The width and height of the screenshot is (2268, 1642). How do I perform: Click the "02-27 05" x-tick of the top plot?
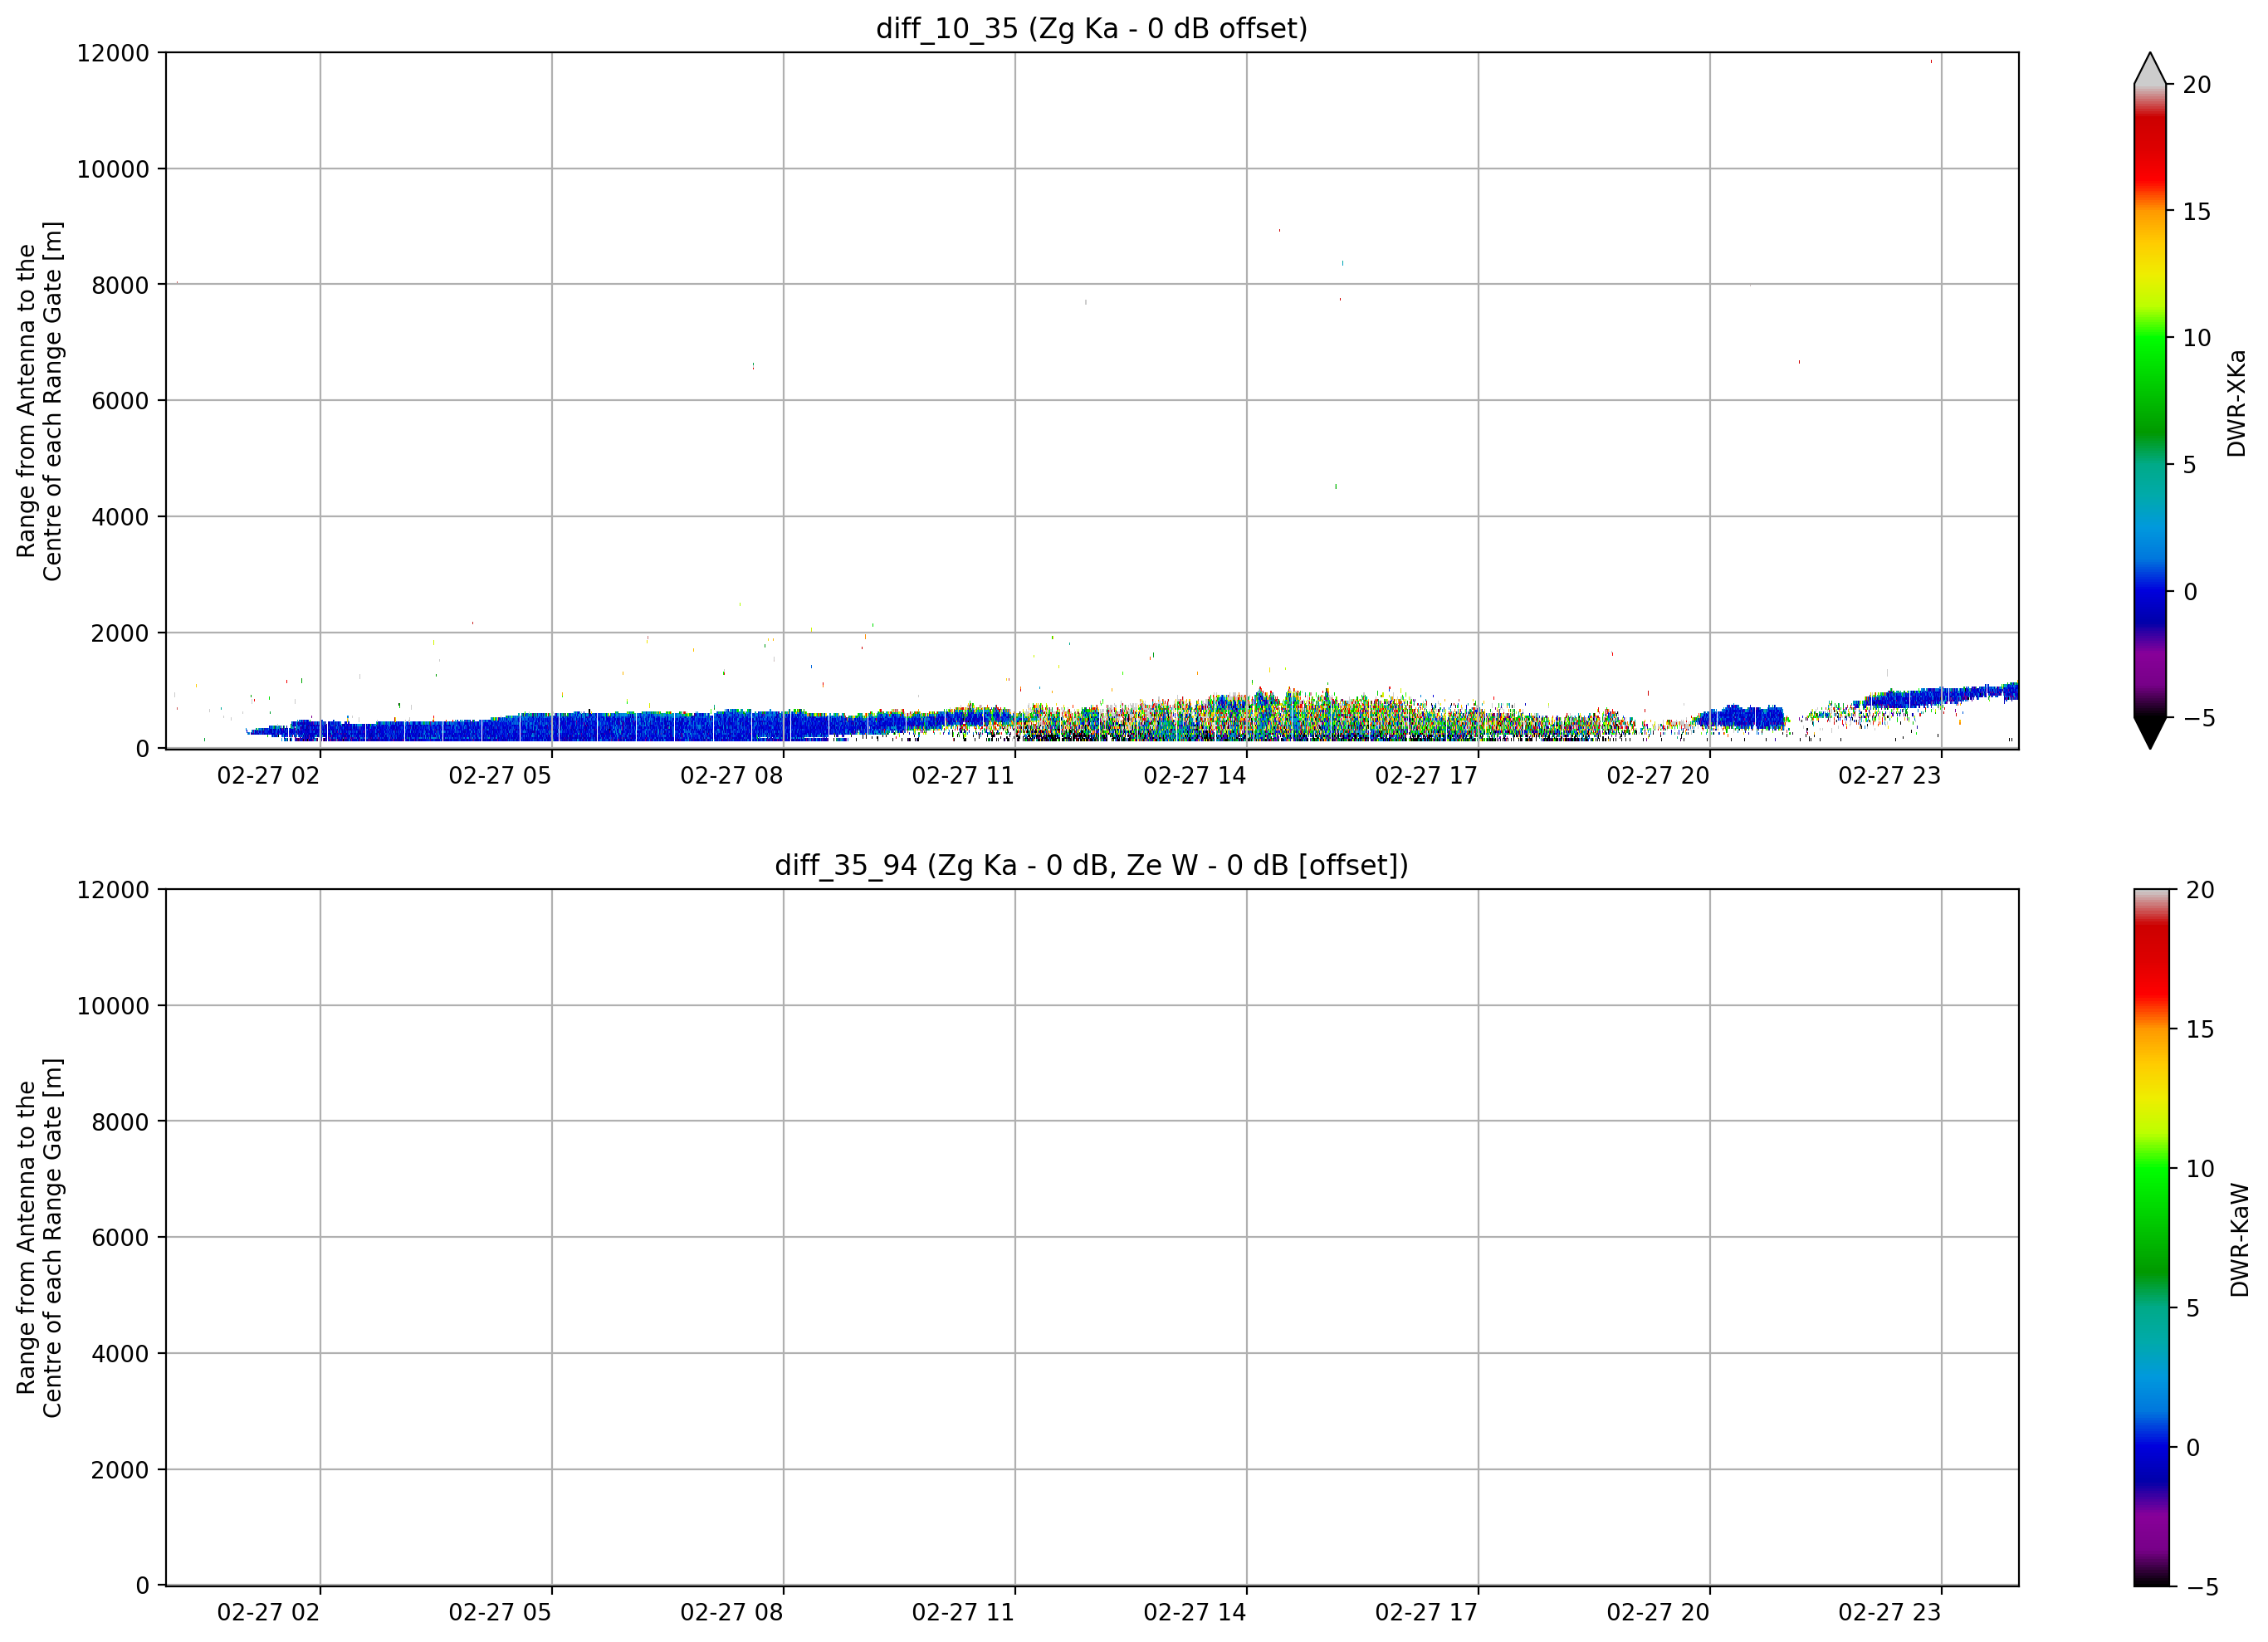click(500, 776)
